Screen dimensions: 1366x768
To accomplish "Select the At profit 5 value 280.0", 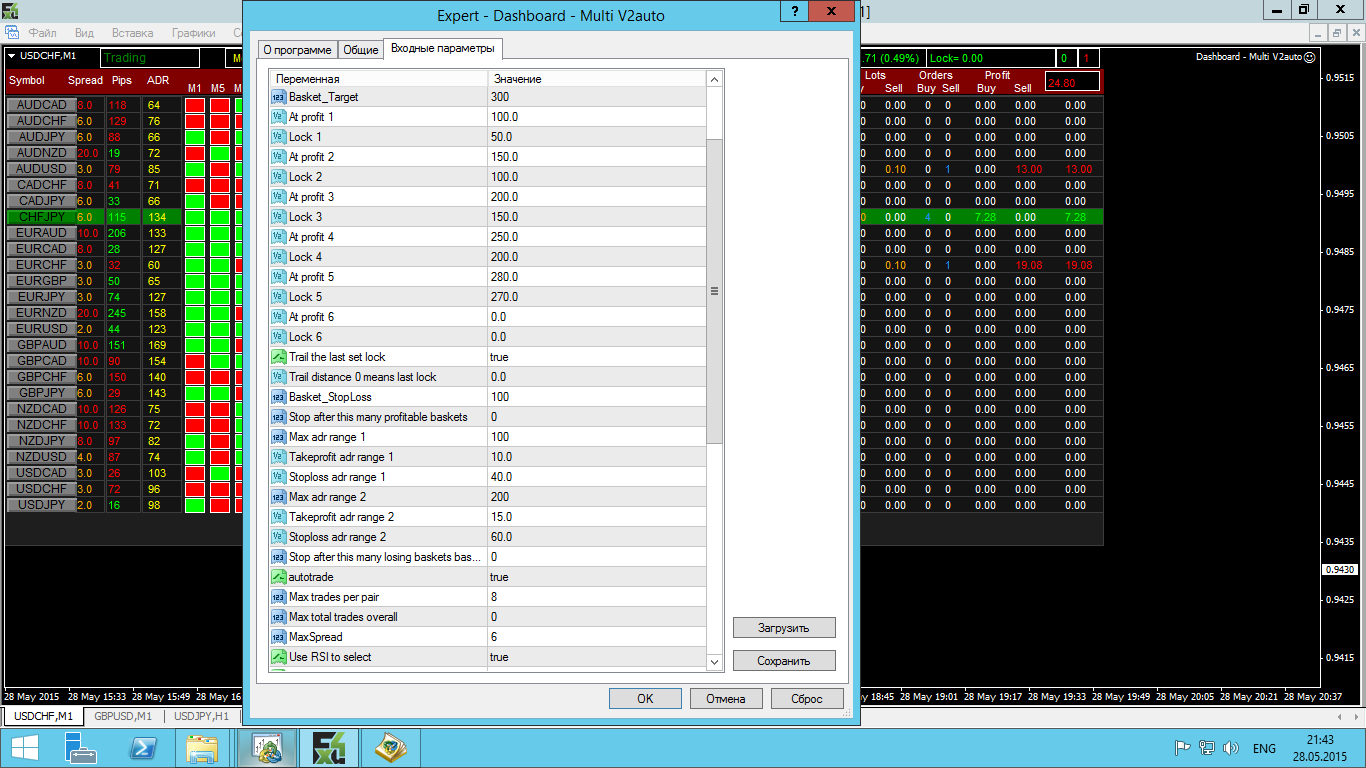I will point(597,277).
